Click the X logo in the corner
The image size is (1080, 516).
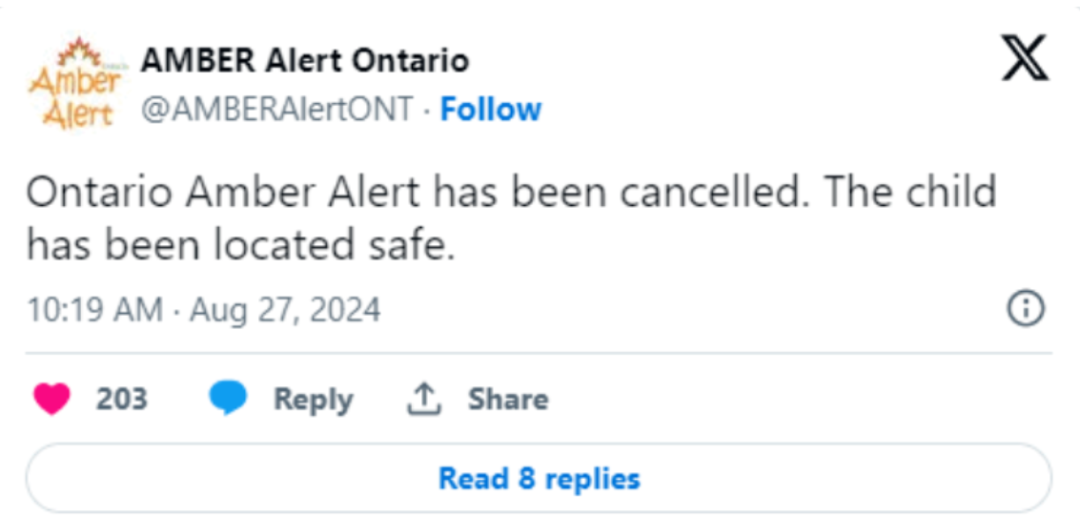tap(1024, 57)
